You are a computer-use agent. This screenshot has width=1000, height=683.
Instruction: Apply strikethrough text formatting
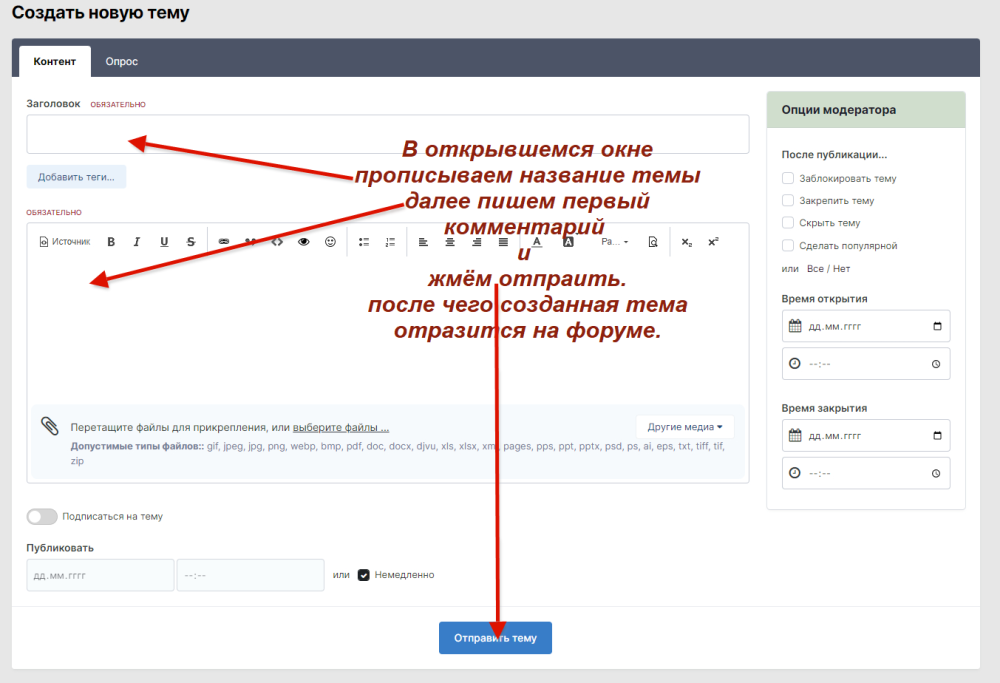191,242
